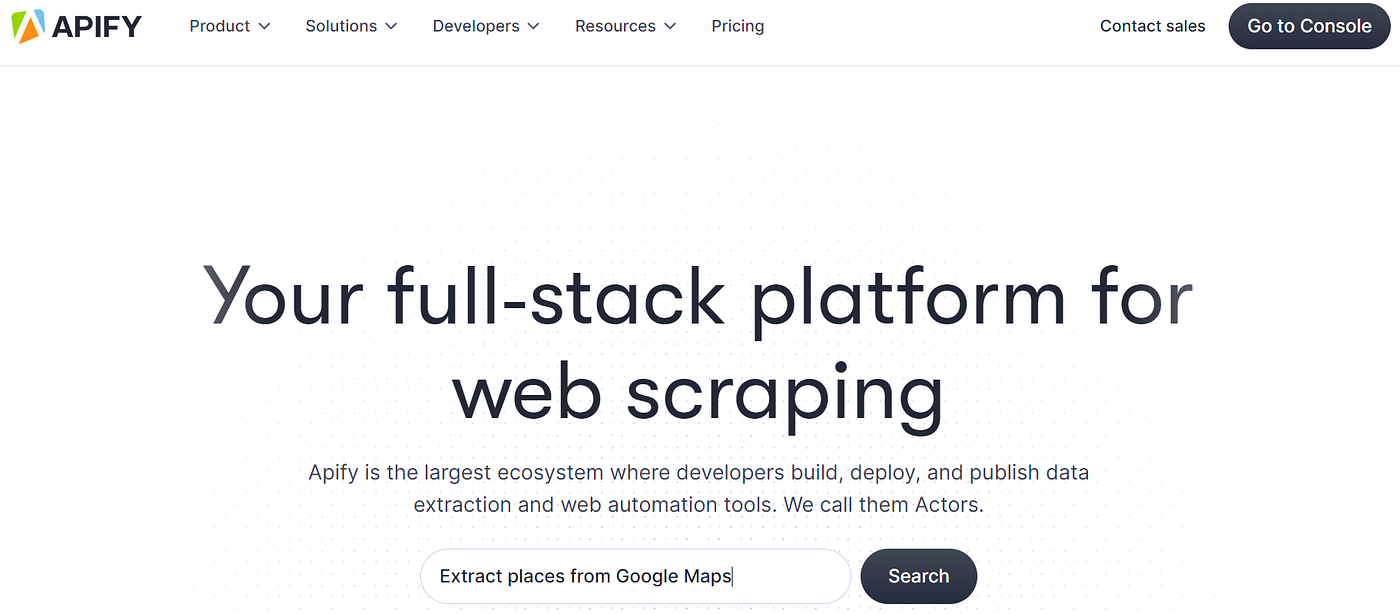Click the APIFY wordmark text
This screenshot has width=1400, height=614.
pyautogui.click(x=97, y=26)
